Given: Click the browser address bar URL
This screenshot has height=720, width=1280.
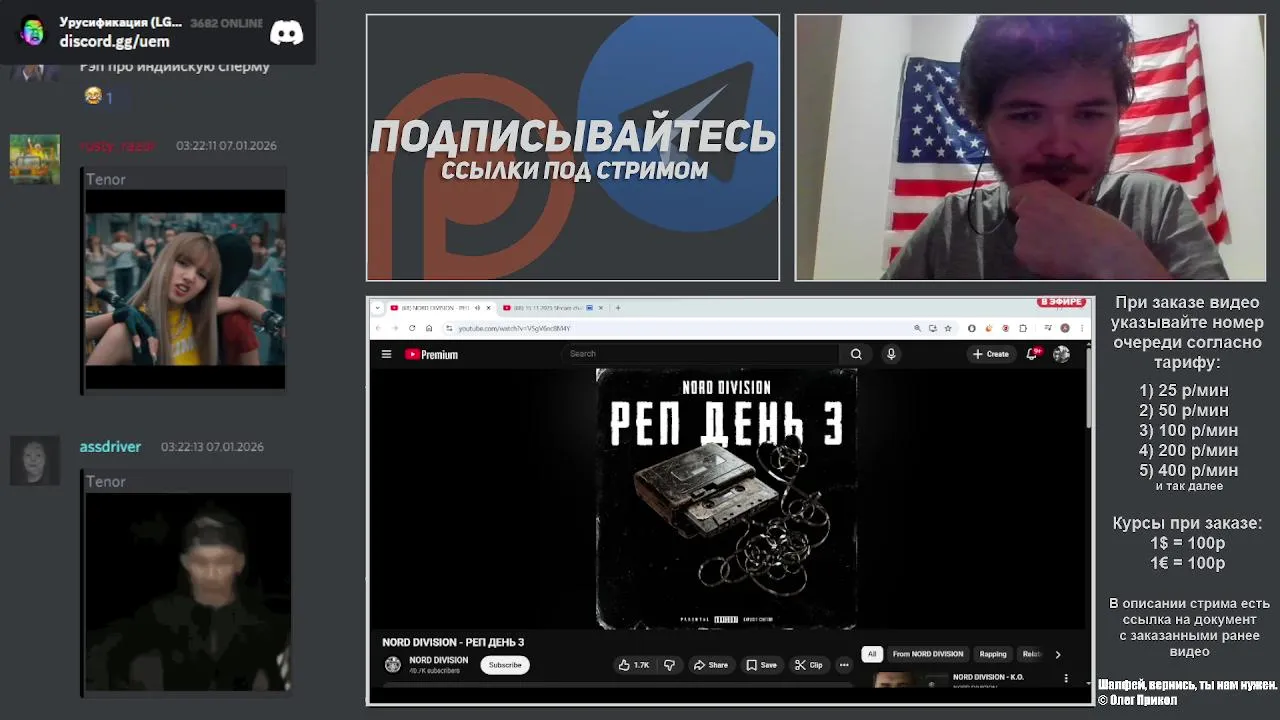Looking at the screenshot, I should tap(514, 328).
